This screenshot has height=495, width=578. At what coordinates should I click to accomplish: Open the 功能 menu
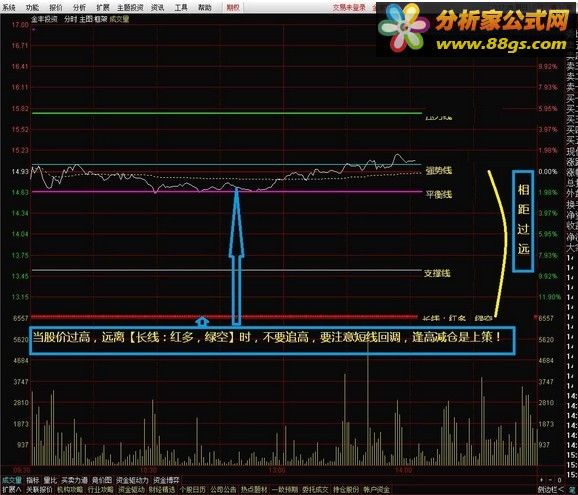coord(32,7)
